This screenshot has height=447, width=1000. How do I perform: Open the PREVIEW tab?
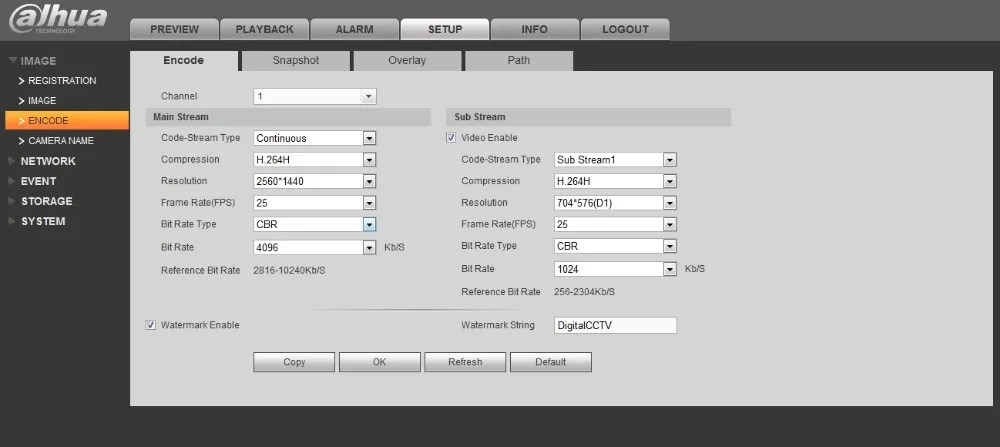coord(174,29)
